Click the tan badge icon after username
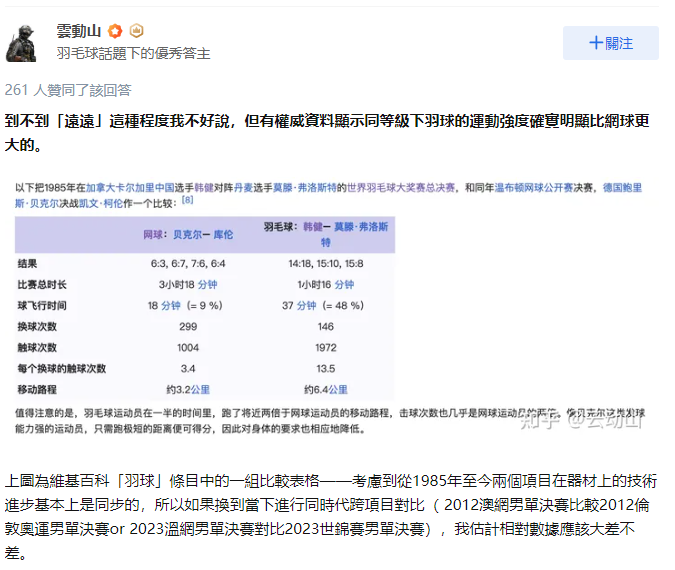Screen dimensions: 675x570 136,31
